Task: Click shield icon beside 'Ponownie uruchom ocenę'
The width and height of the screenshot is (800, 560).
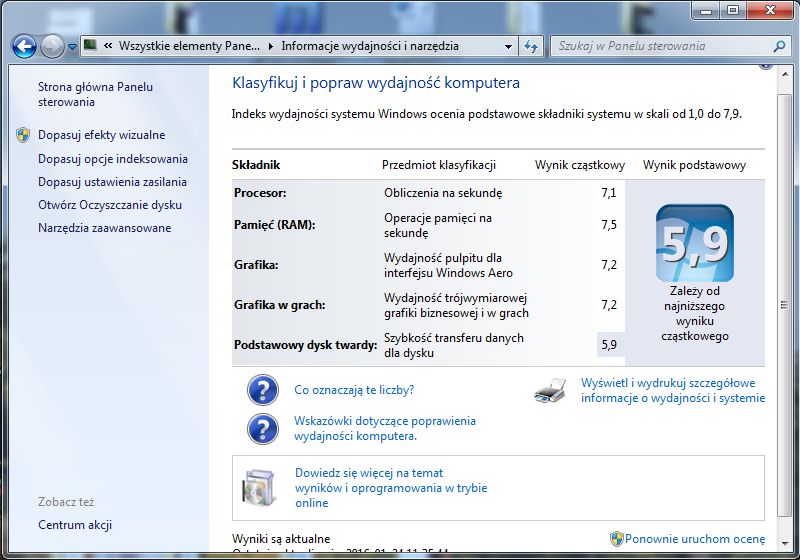Action: point(617,539)
